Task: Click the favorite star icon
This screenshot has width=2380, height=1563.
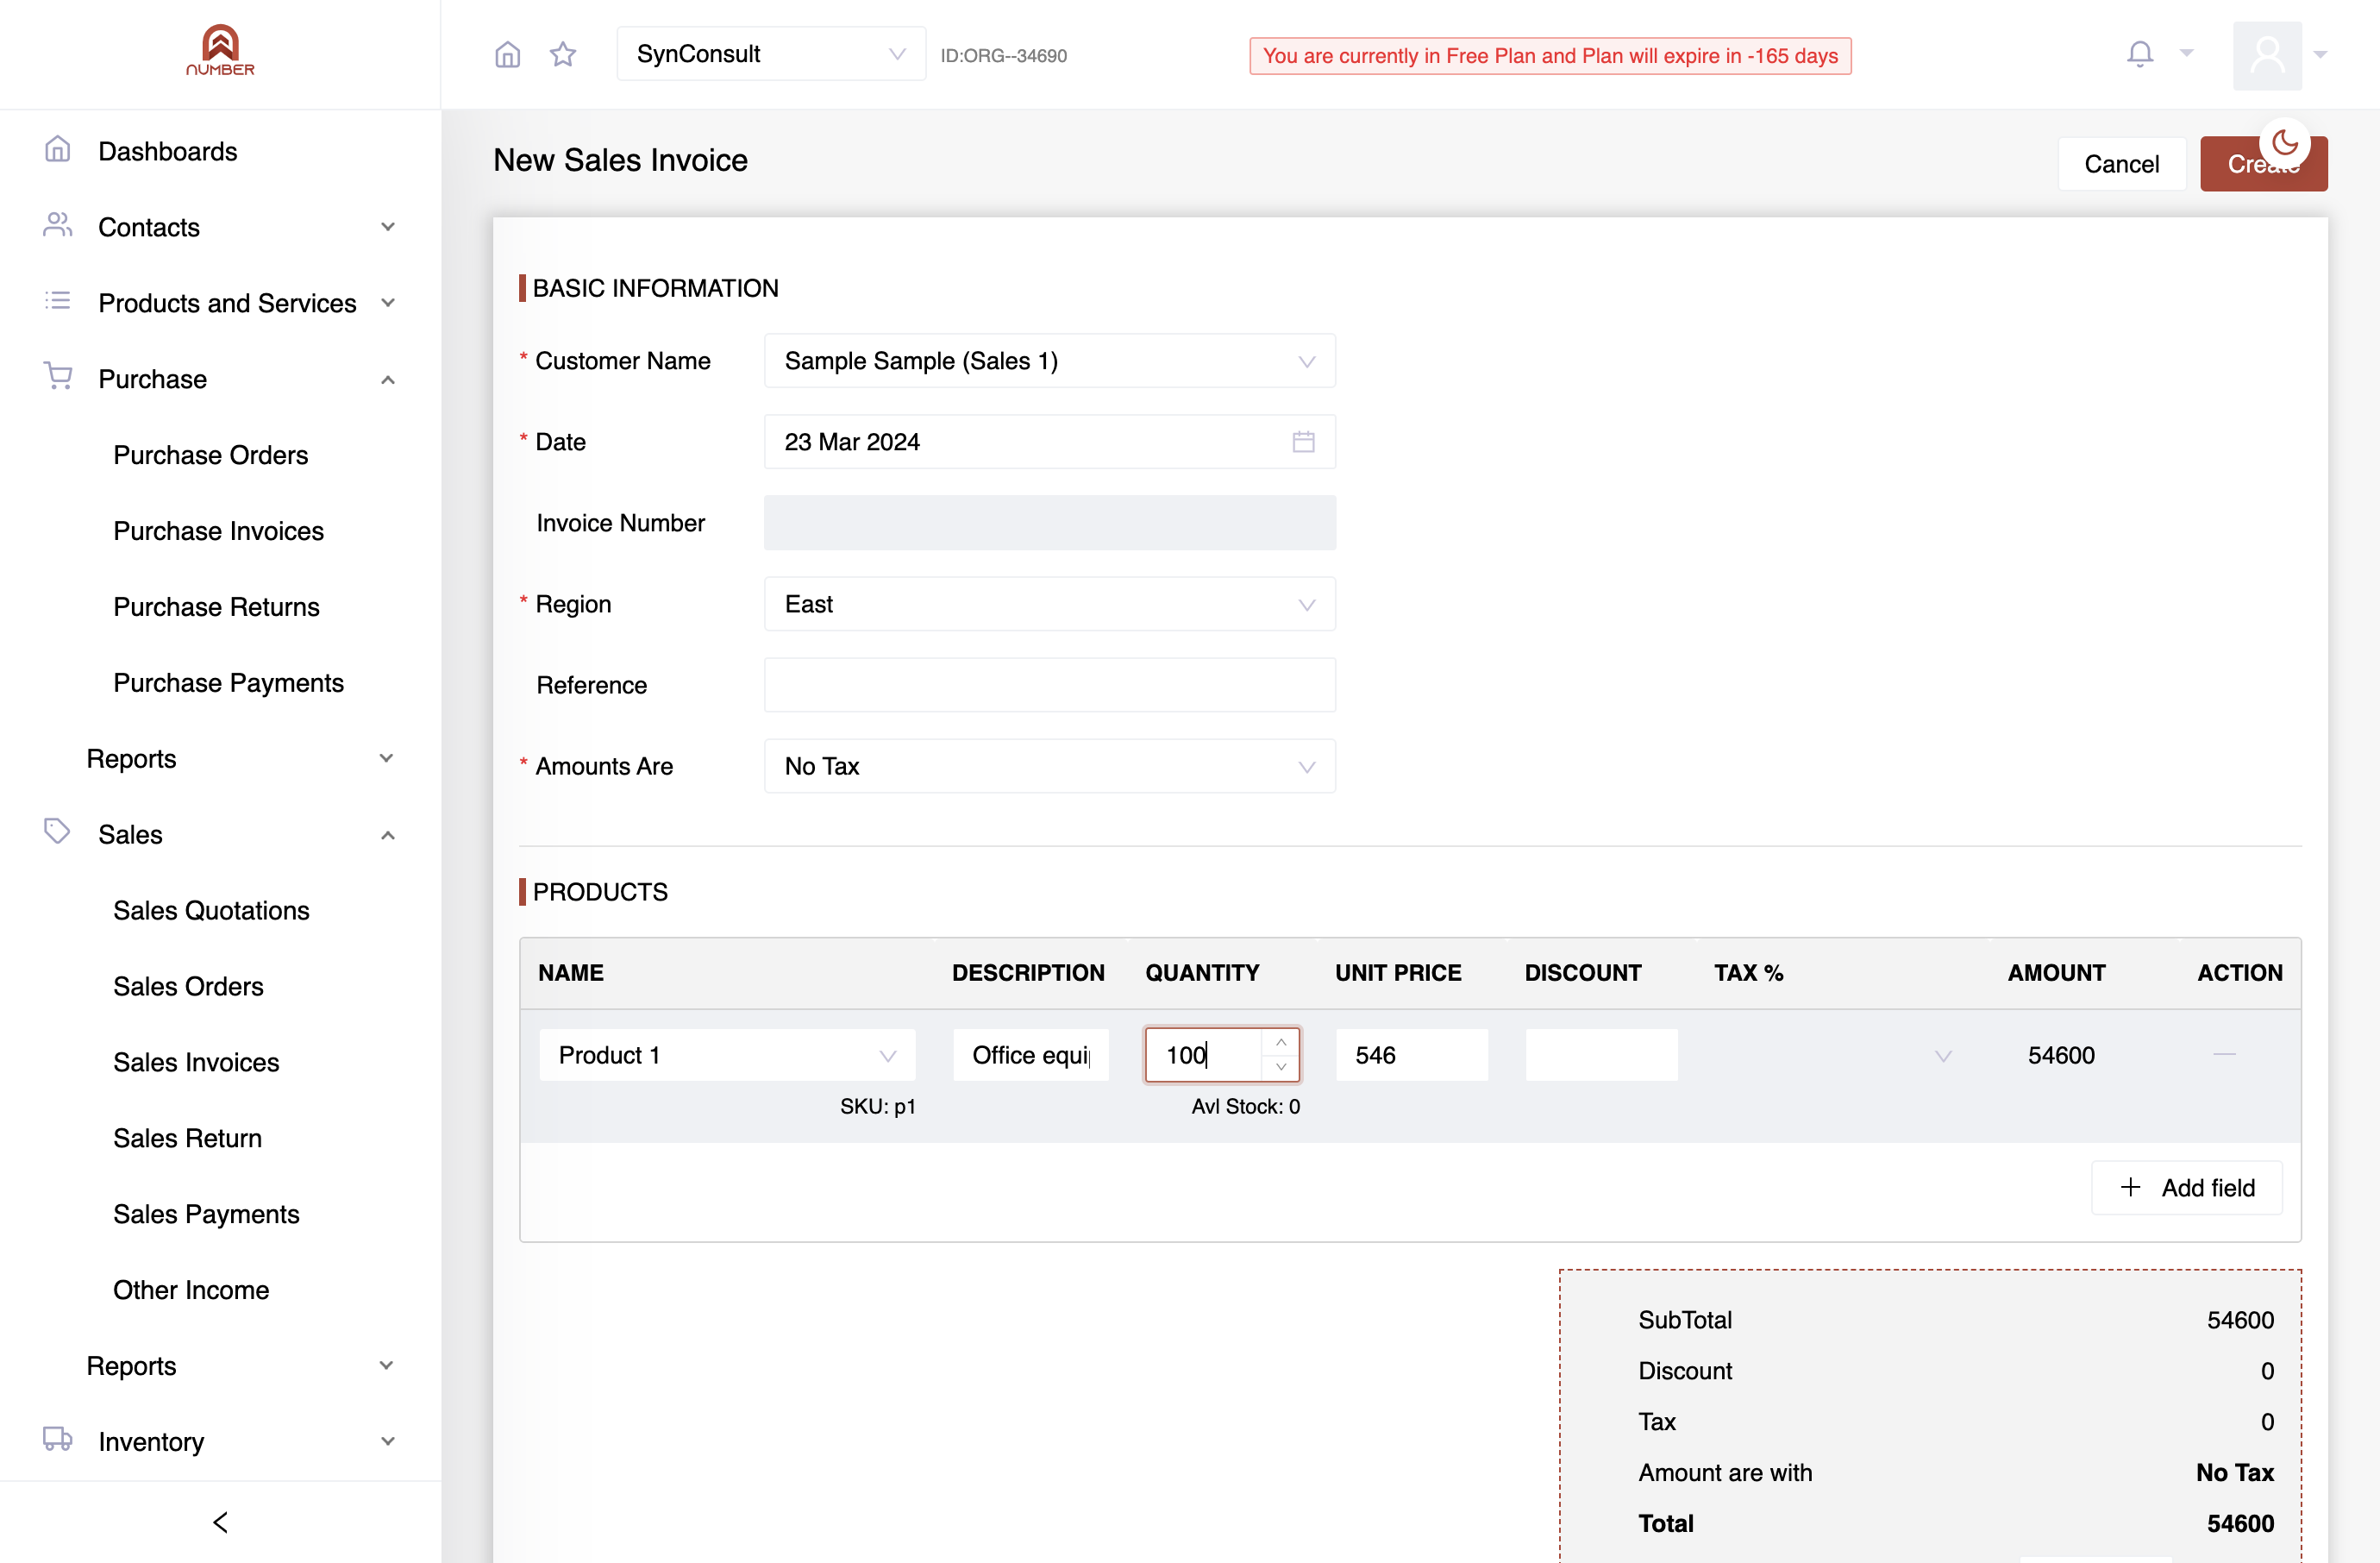Action: (x=563, y=54)
